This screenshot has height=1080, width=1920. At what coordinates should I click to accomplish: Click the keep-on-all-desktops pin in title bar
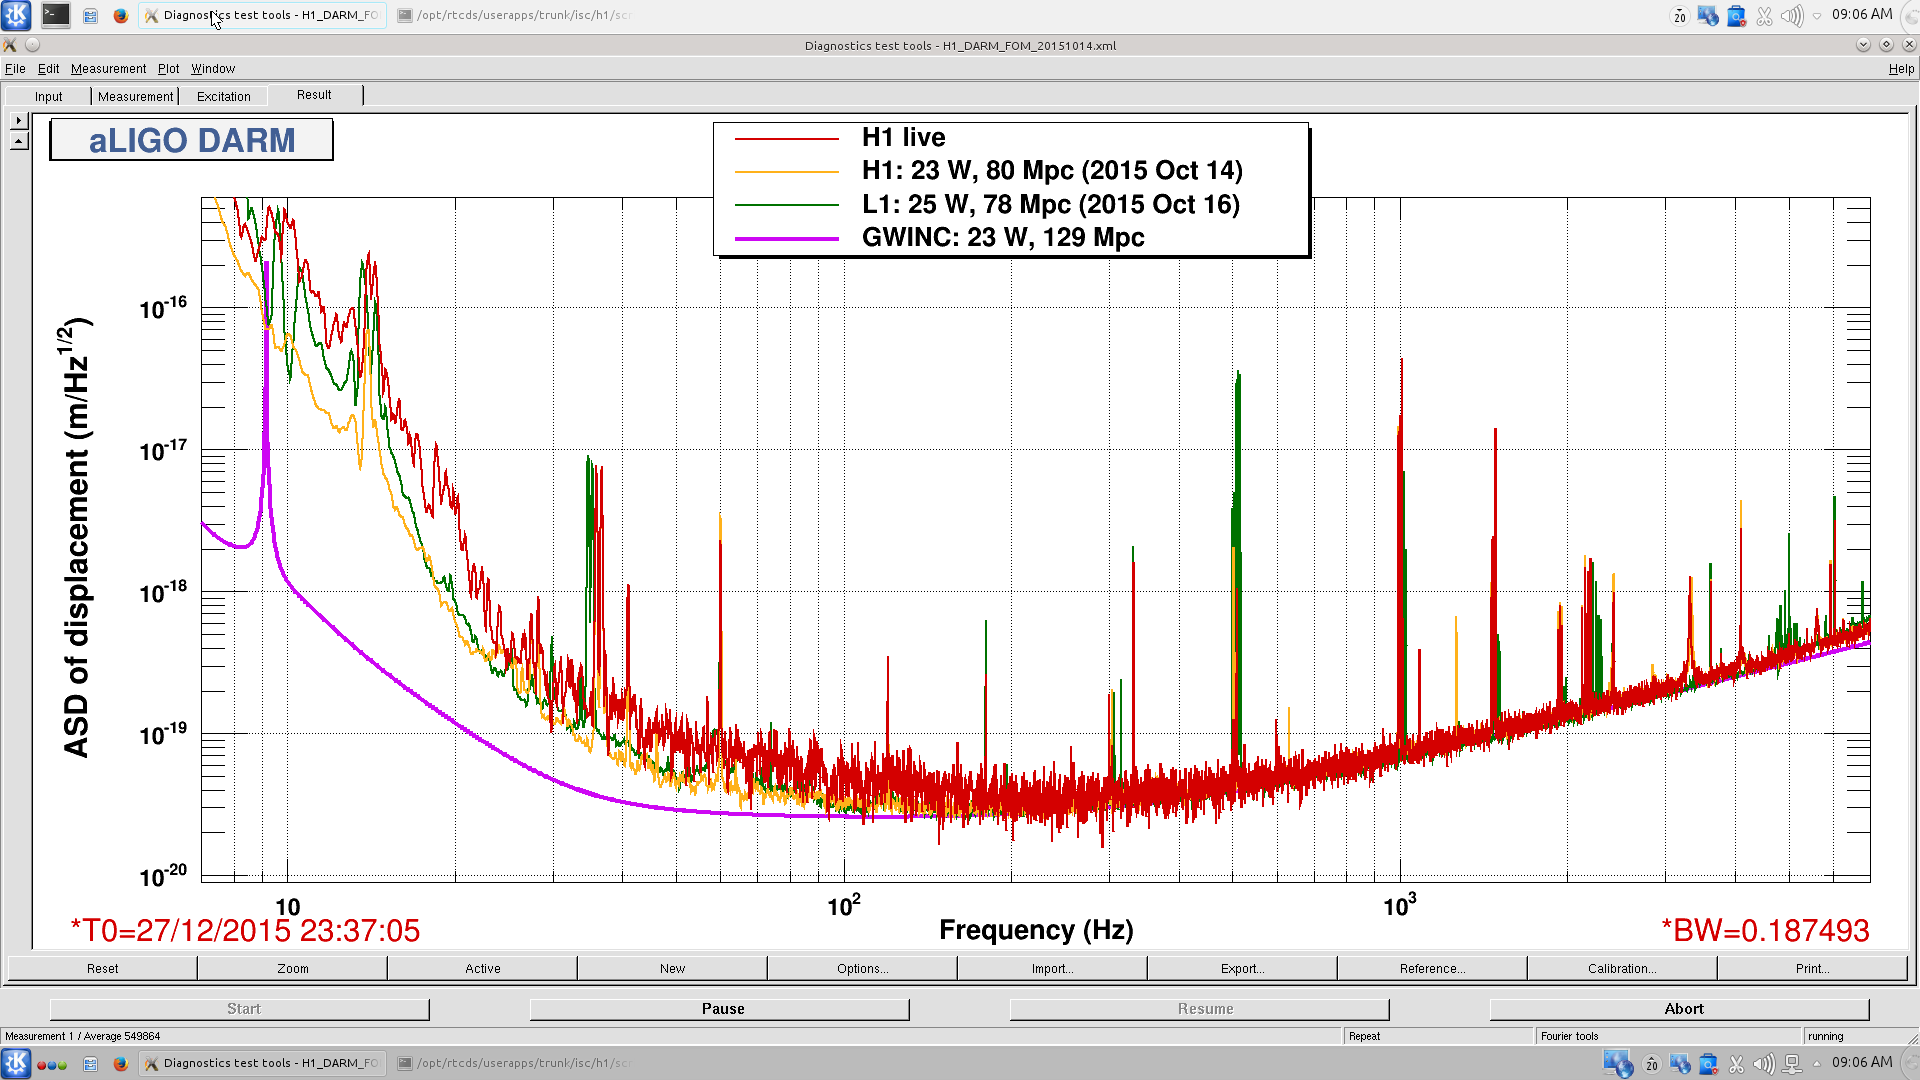(x=33, y=45)
